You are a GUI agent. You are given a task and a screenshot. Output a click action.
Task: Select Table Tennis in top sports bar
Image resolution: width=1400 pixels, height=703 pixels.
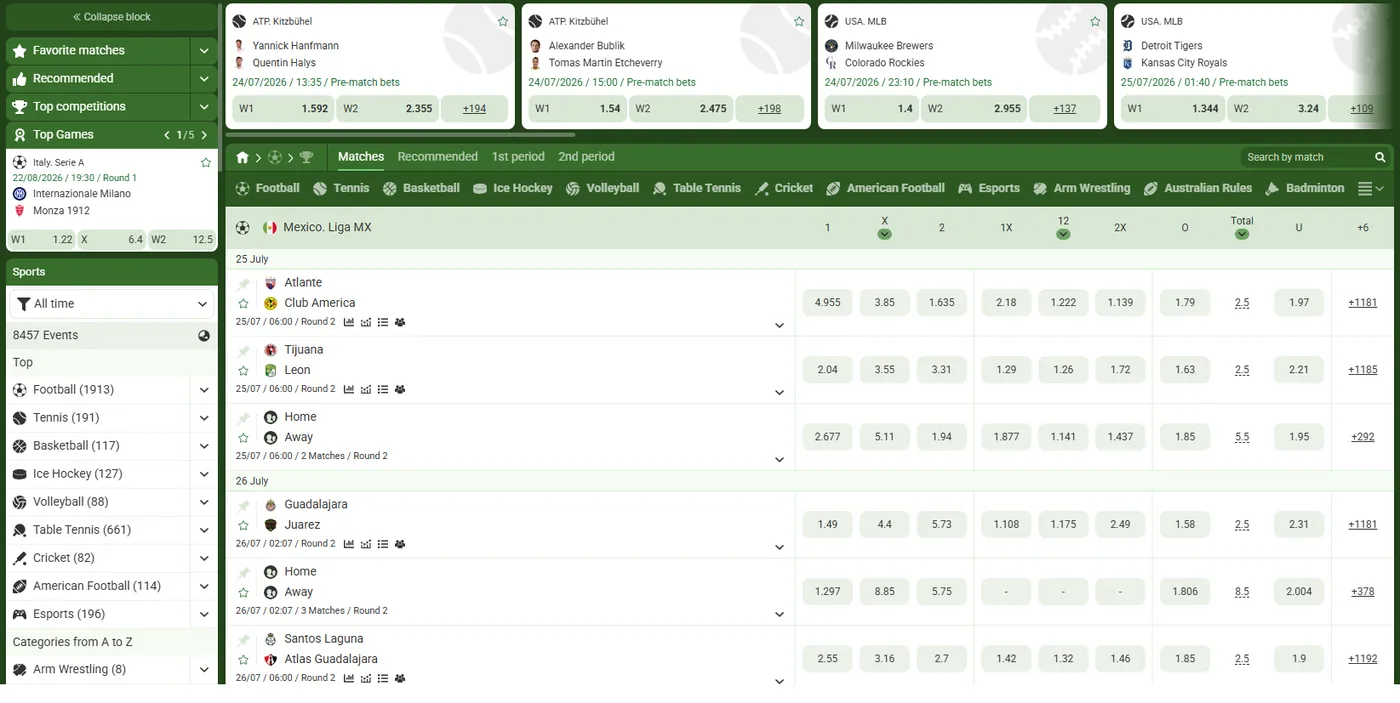697,188
